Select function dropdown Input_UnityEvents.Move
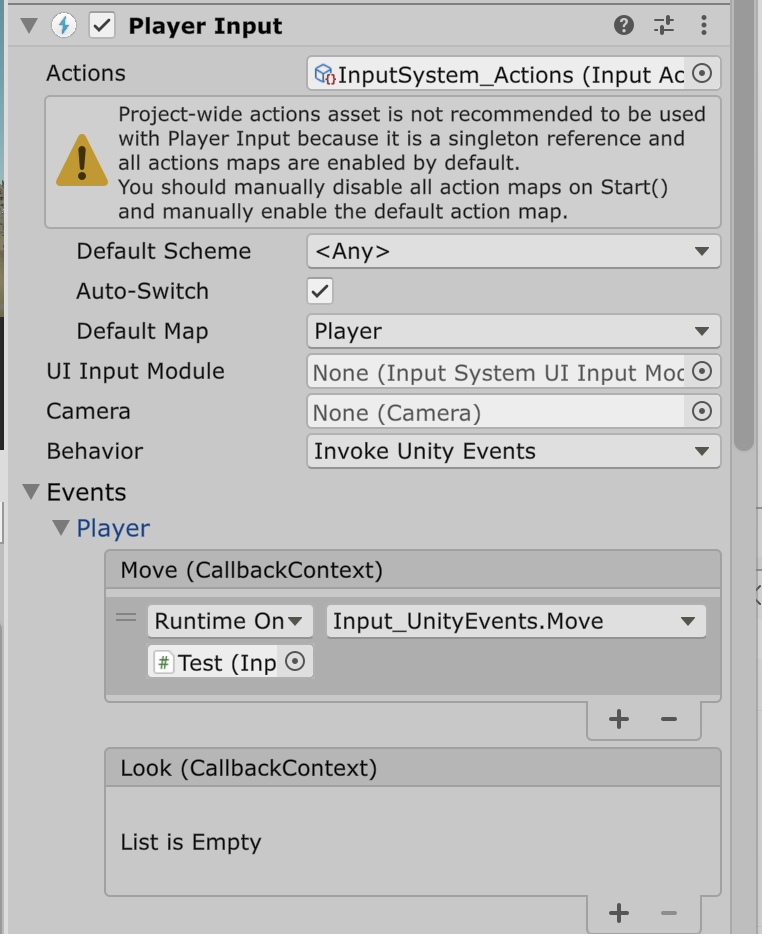Viewport: 762px width, 934px height. (x=516, y=621)
